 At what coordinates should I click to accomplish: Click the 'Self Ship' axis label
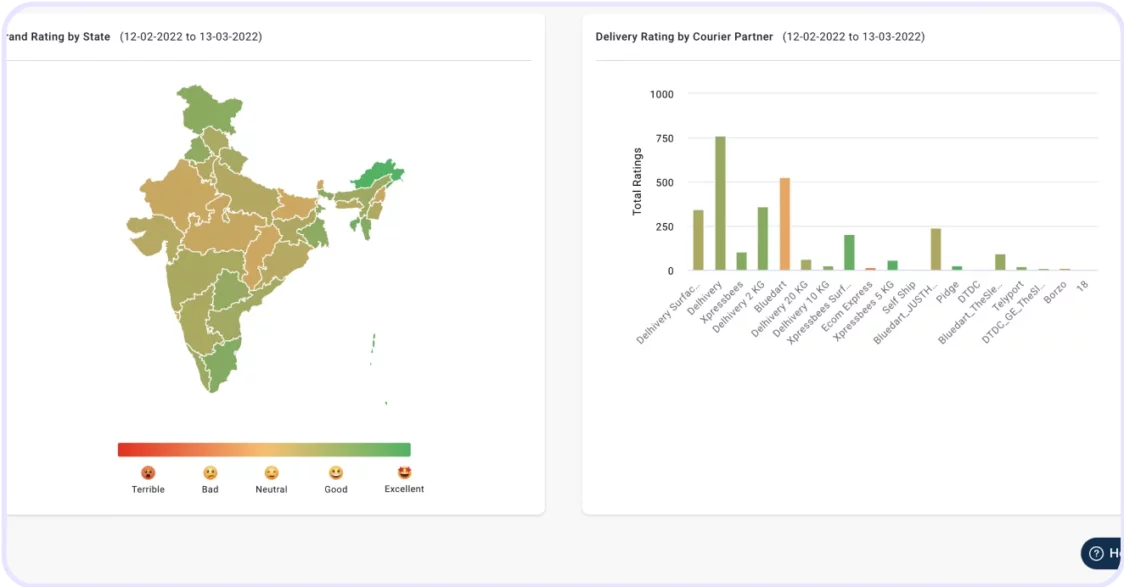899,297
